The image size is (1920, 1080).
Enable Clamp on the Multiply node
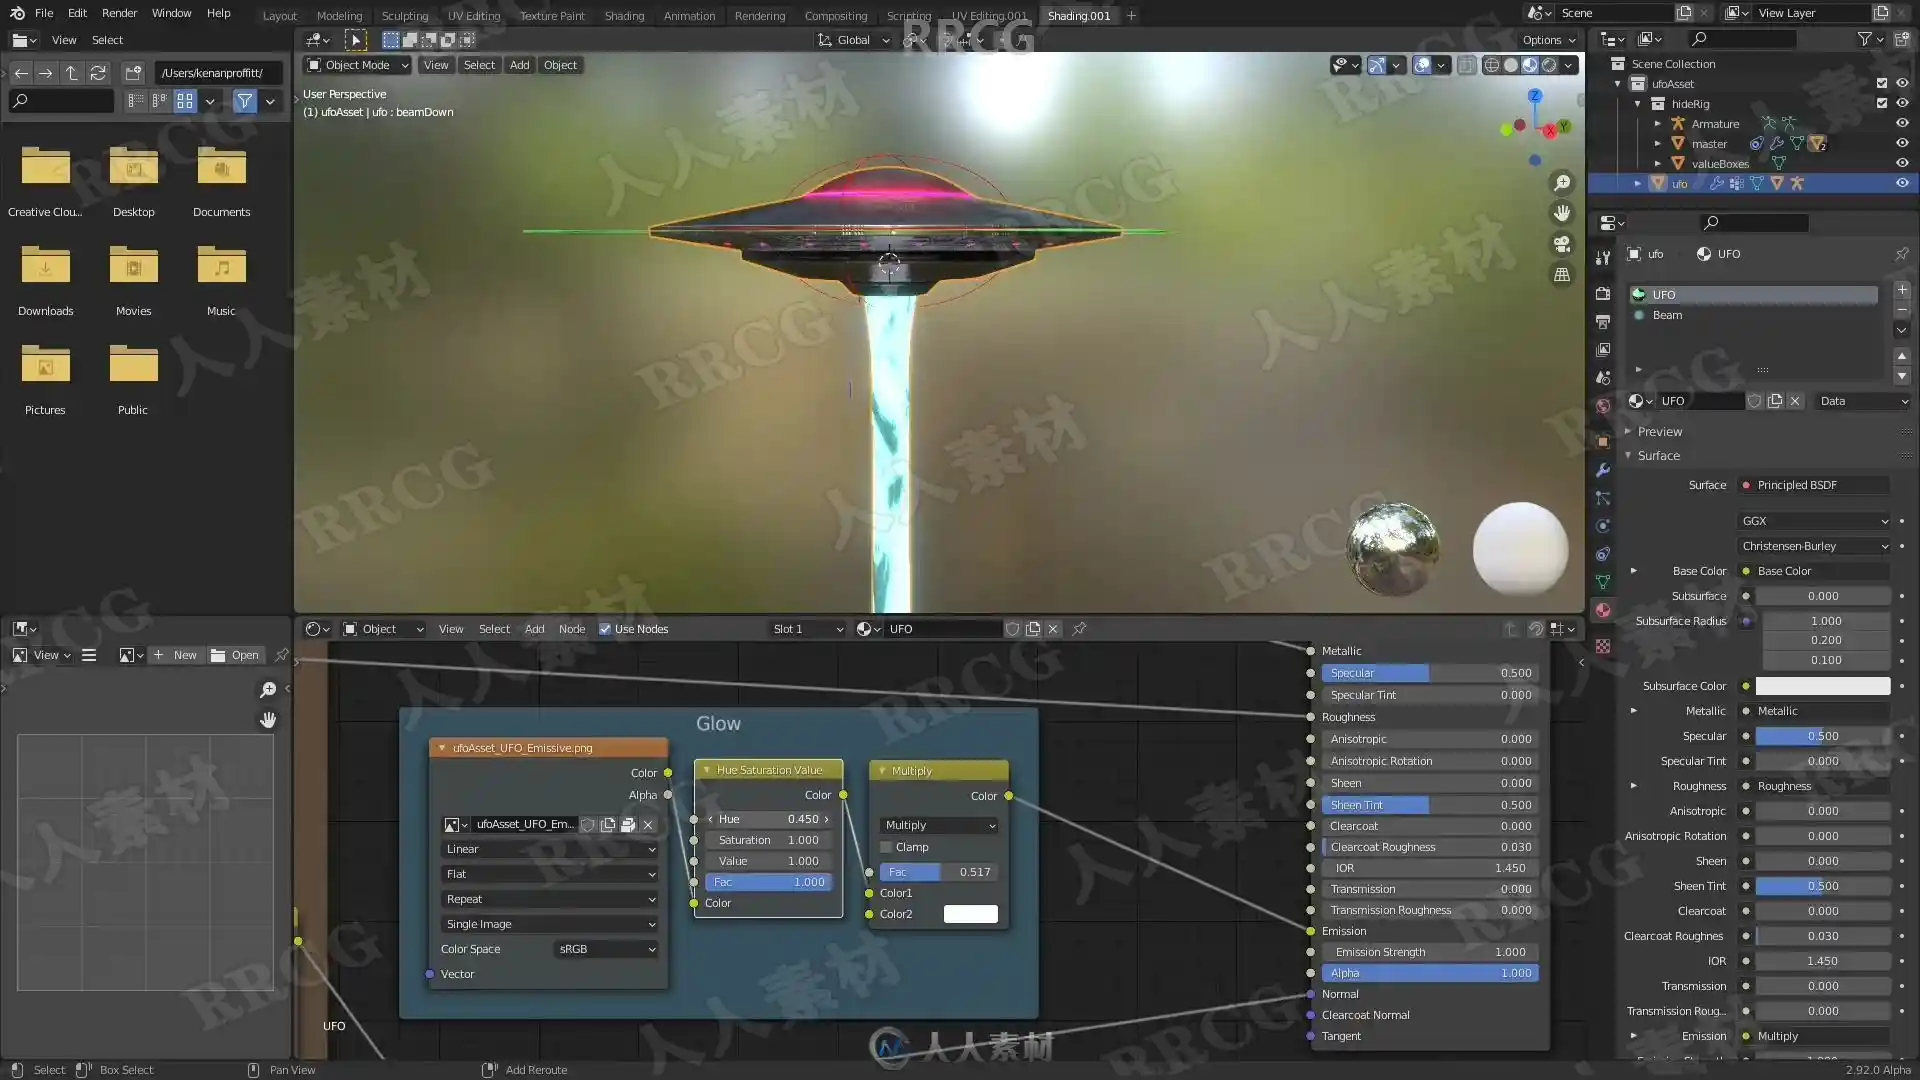point(886,847)
